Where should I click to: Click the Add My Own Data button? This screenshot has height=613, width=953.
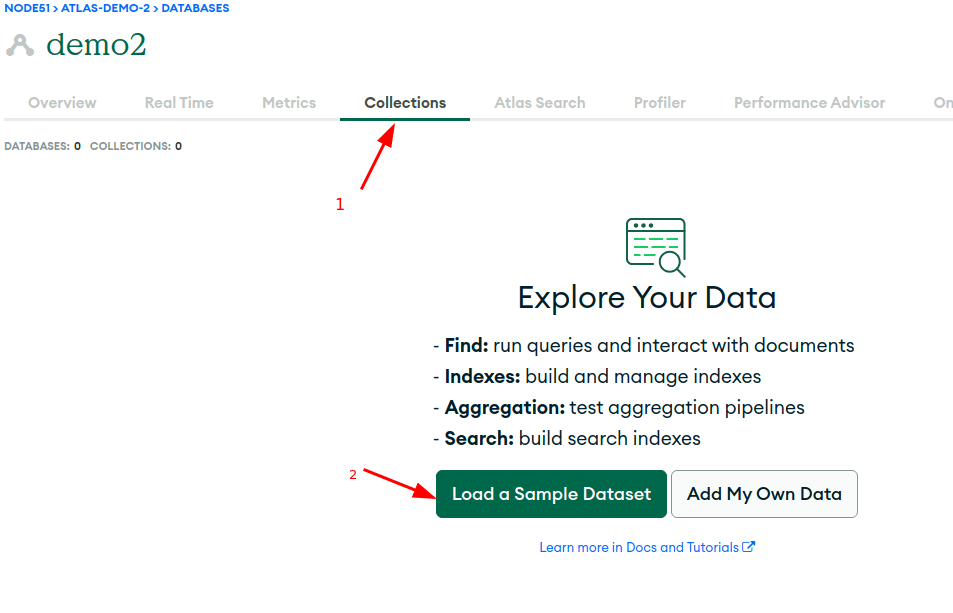coord(764,494)
